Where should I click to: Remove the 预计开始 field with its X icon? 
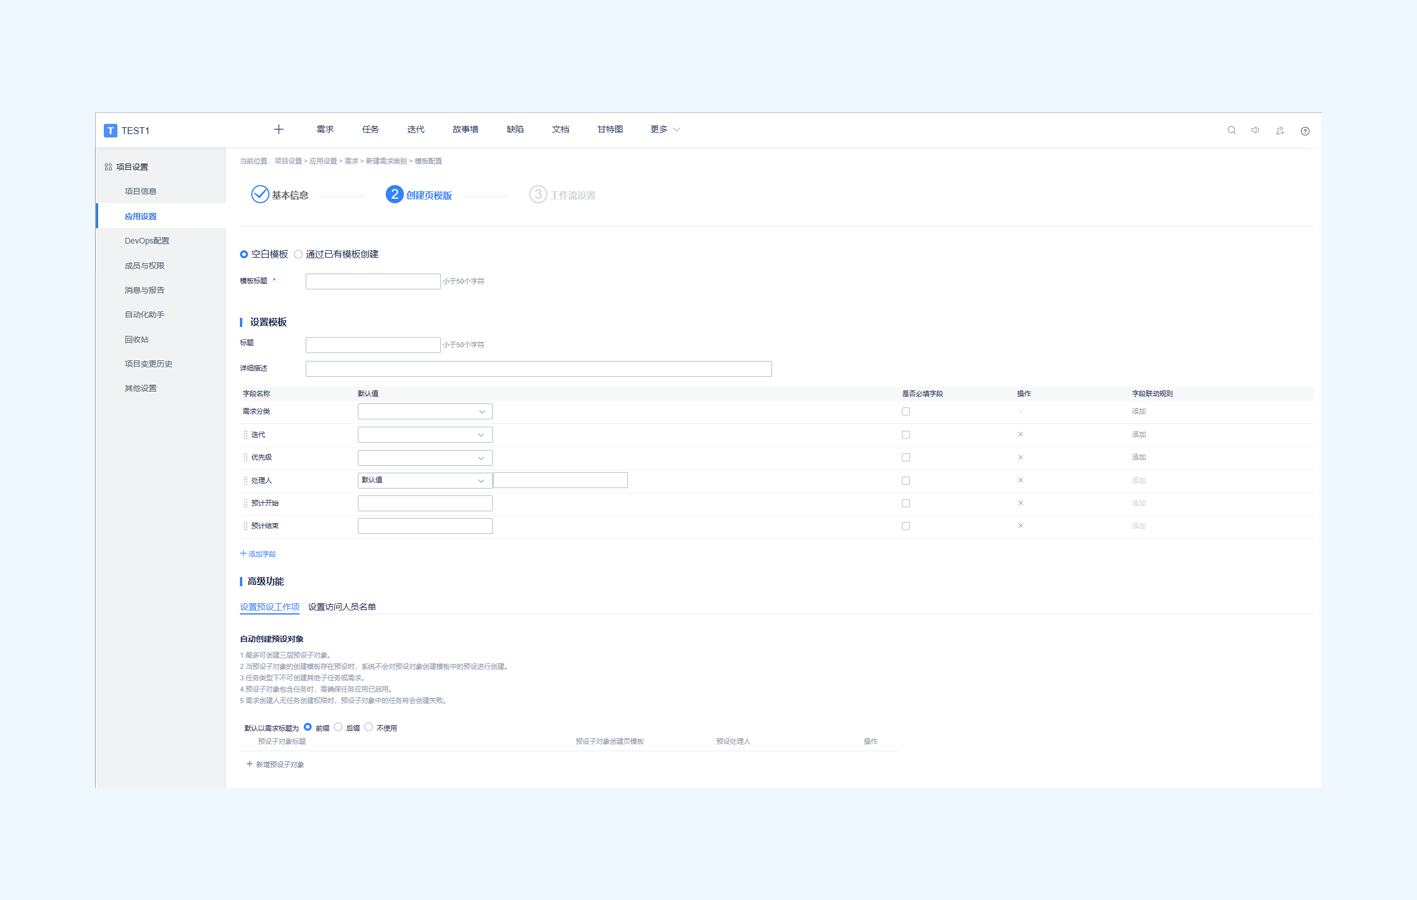pyautogui.click(x=1020, y=503)
